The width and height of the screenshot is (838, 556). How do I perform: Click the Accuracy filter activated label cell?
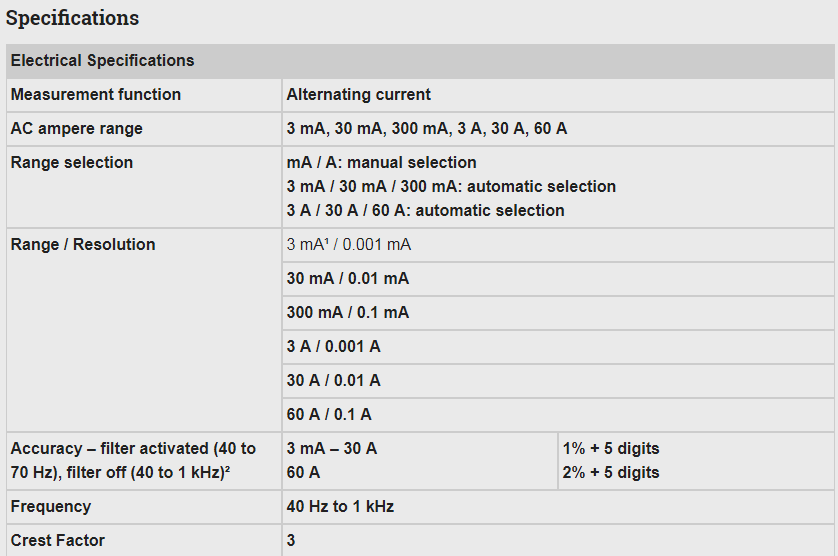[x=133, y=460]
